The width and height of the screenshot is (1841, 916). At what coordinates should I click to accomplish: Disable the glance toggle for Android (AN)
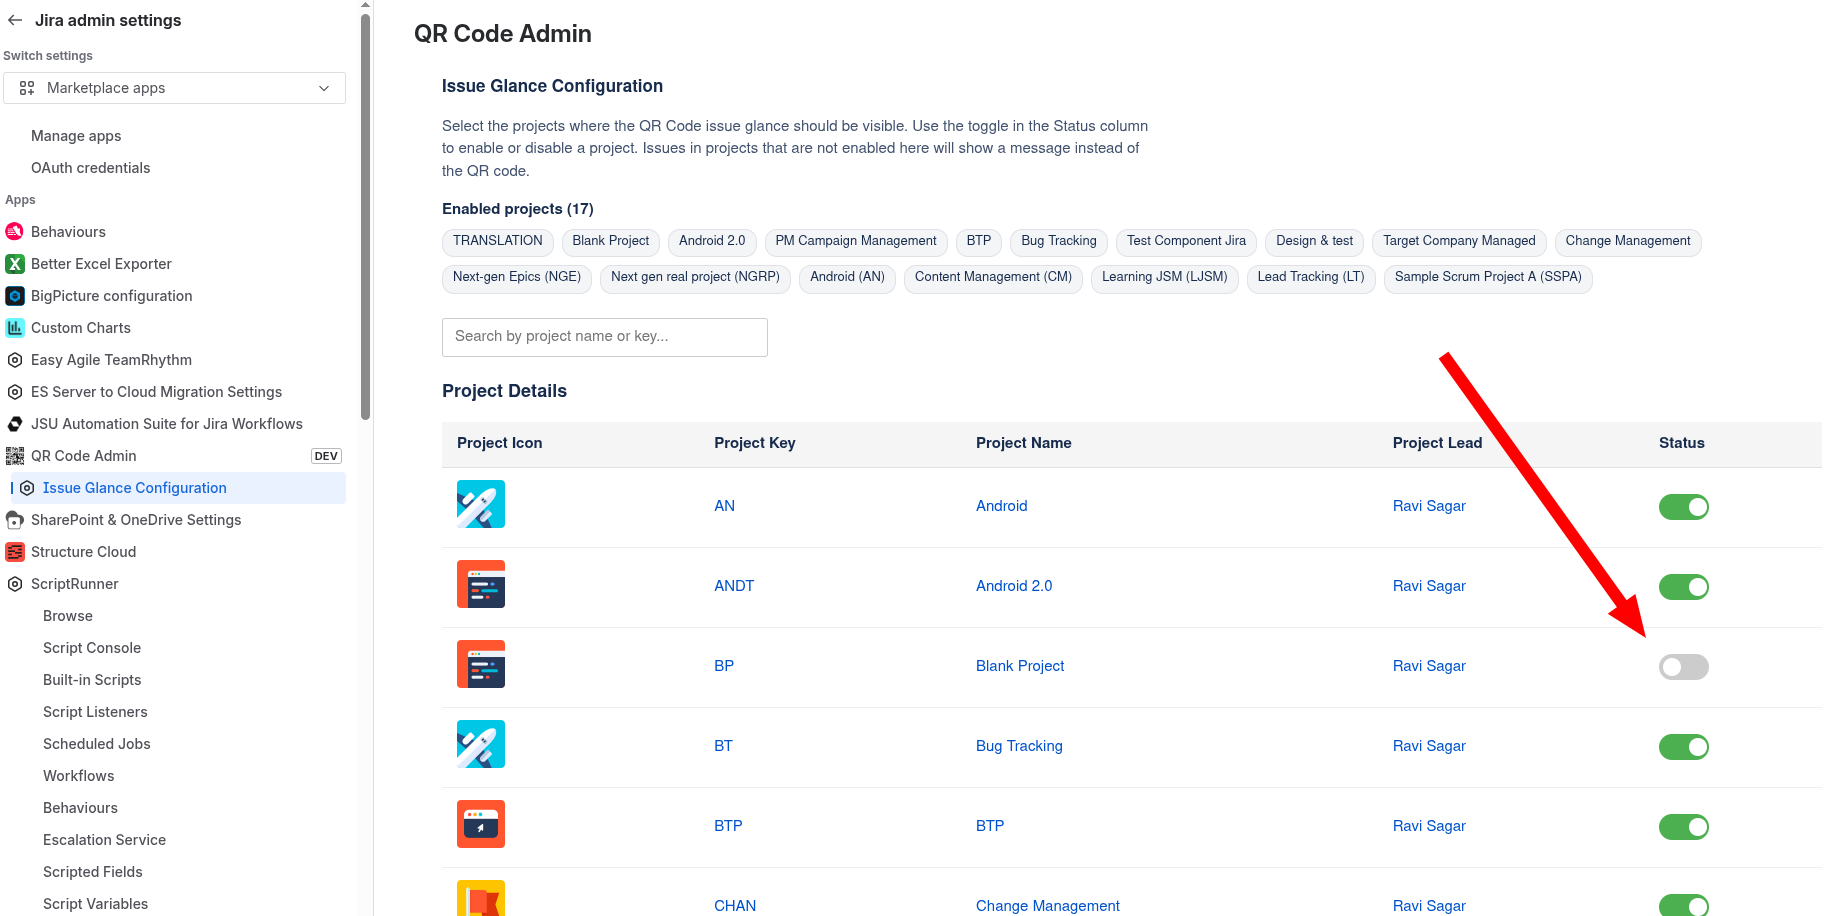coord(1684,507)
